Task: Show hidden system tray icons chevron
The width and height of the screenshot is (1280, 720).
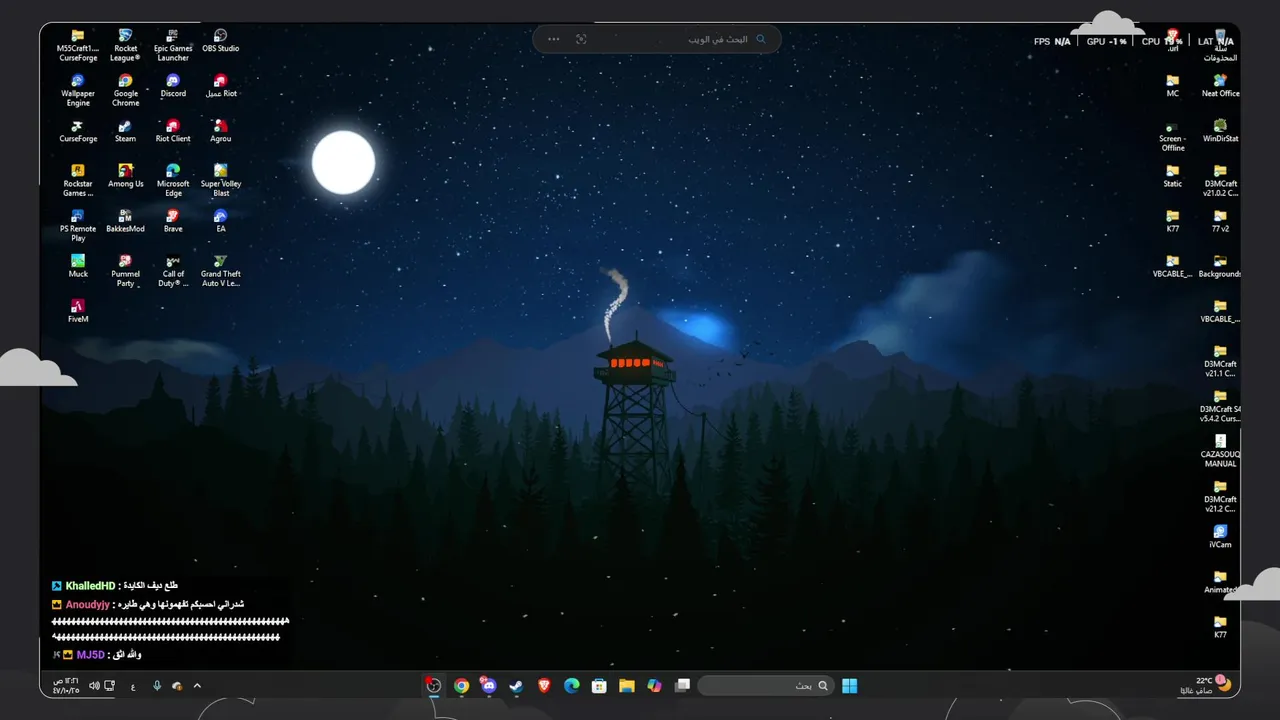Action: (x=197, y=686)
